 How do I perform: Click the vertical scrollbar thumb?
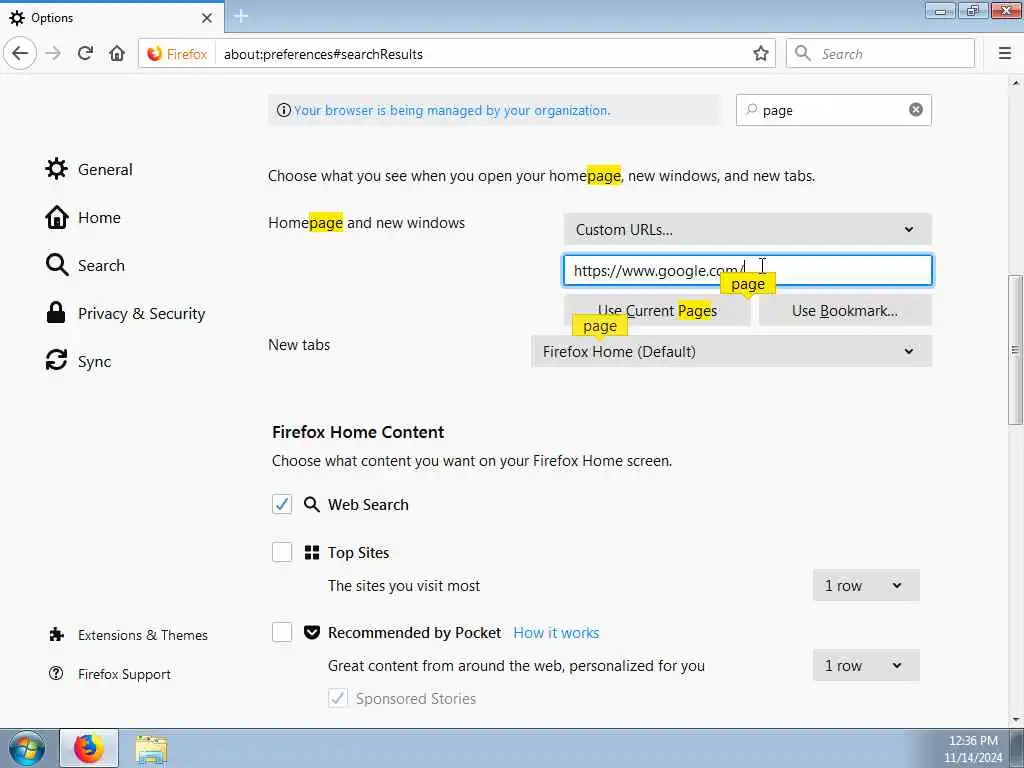tap(1016, 349)
